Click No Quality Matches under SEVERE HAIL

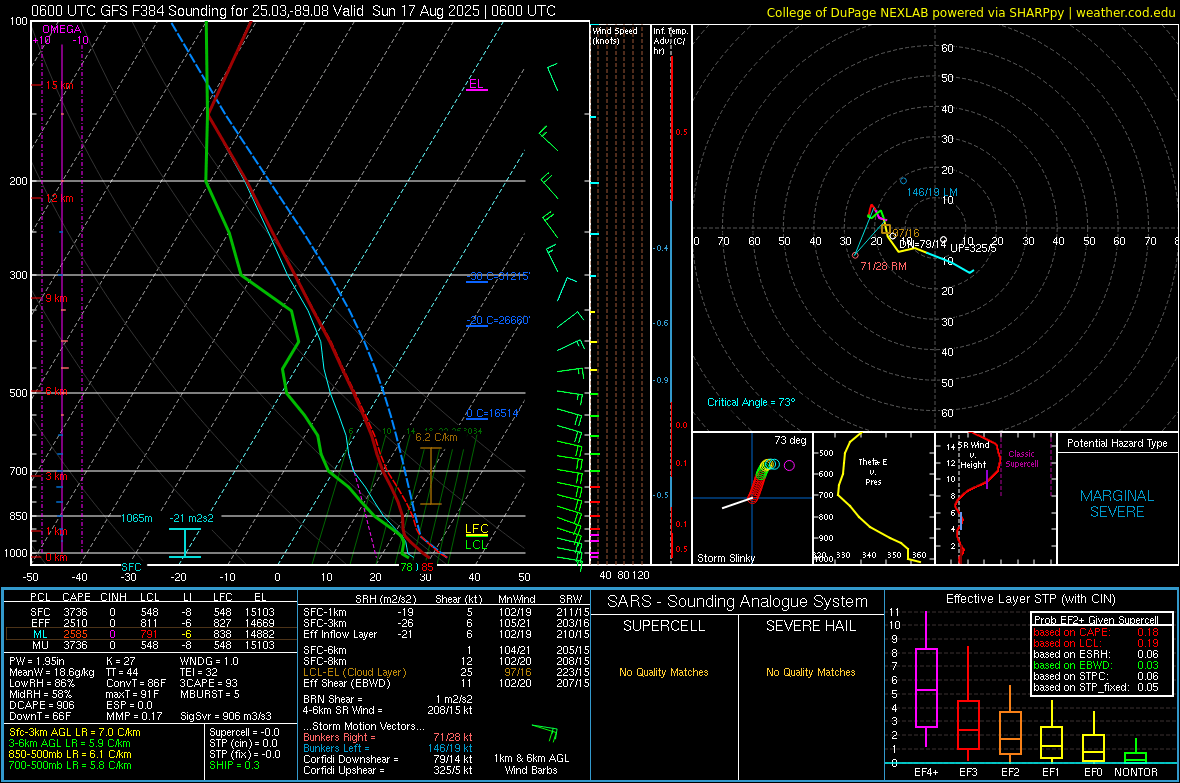(810, 672)
